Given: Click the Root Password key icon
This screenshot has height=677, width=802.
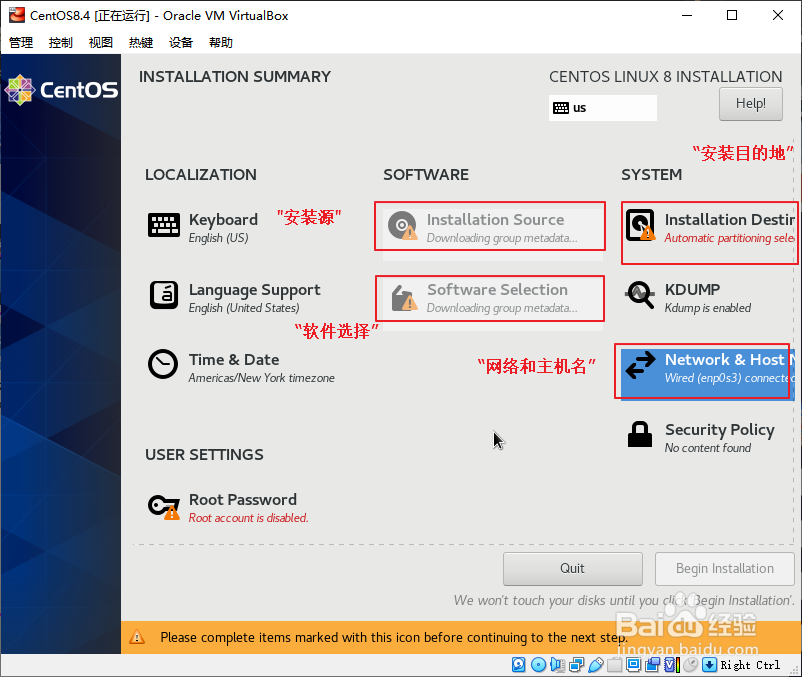Looking at the screenshot, I should click(x=164, y=507).
